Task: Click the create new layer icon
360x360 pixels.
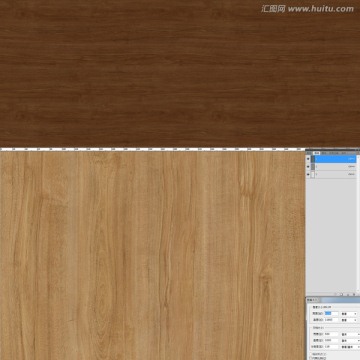Action: [348, 294]
